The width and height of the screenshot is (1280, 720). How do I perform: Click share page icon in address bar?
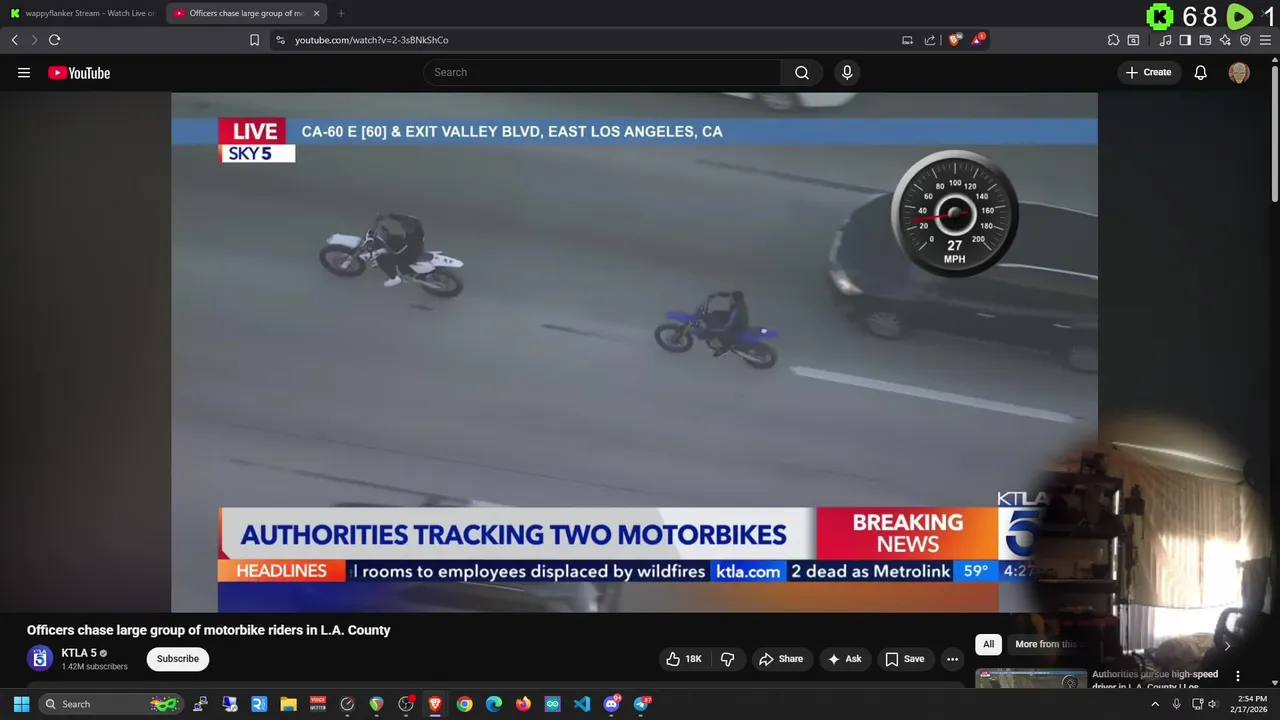pos(930,40)
